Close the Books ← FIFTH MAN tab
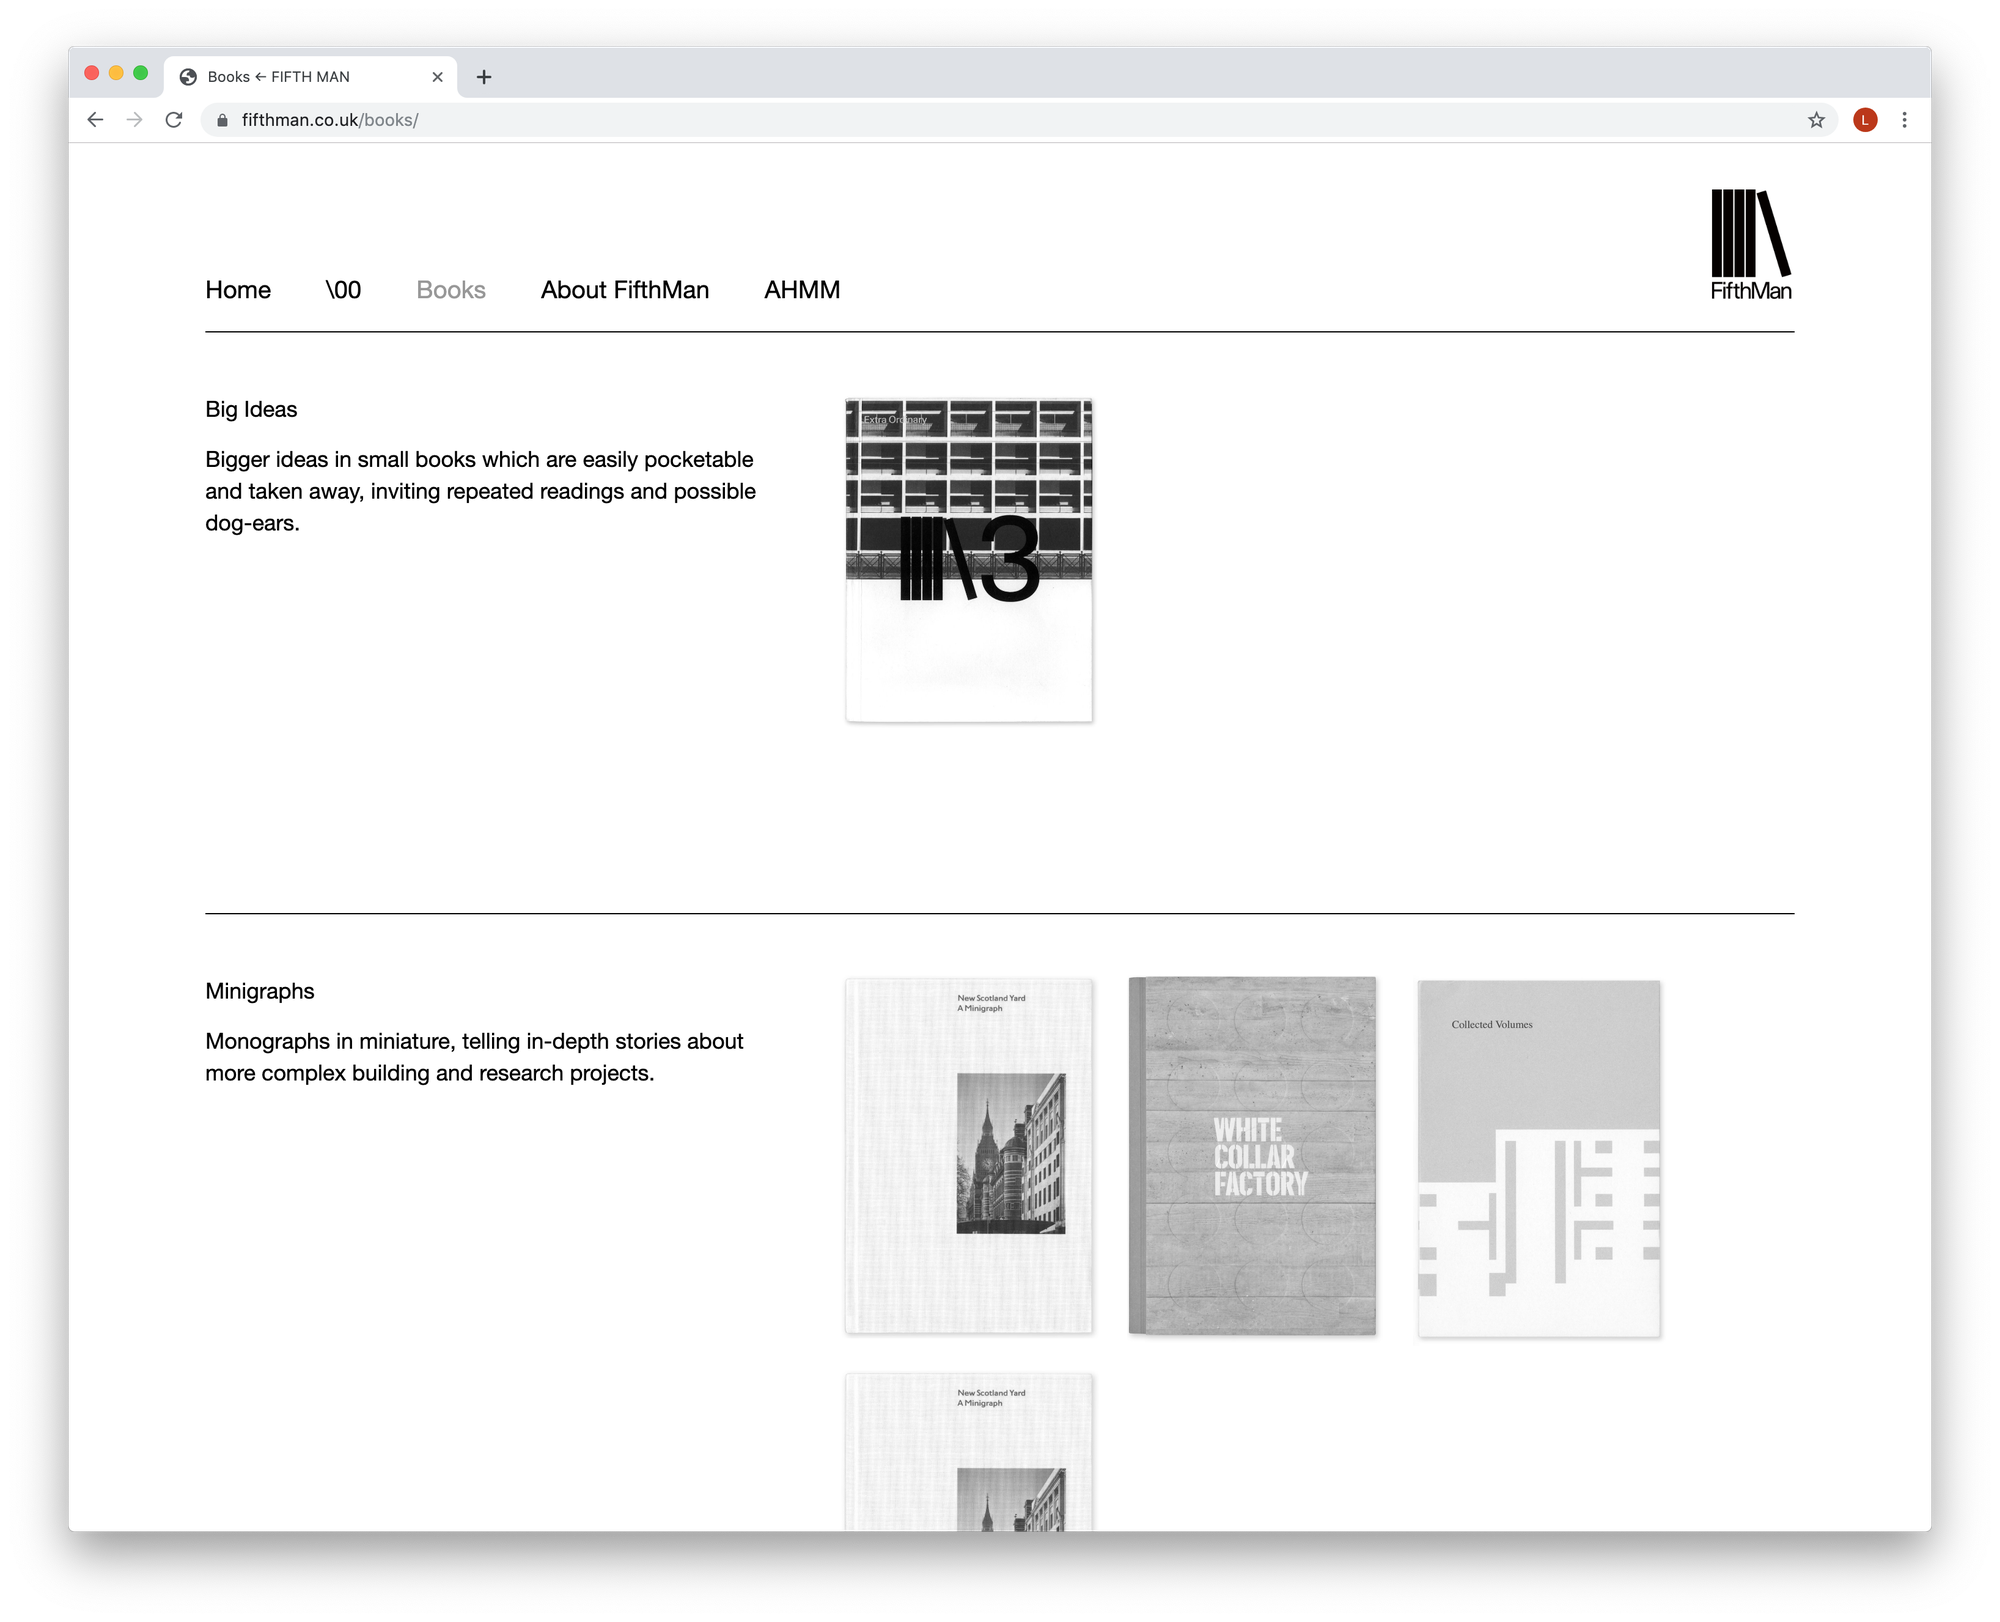Screen dimensions: 2000x1622 (x=437, y=77)
